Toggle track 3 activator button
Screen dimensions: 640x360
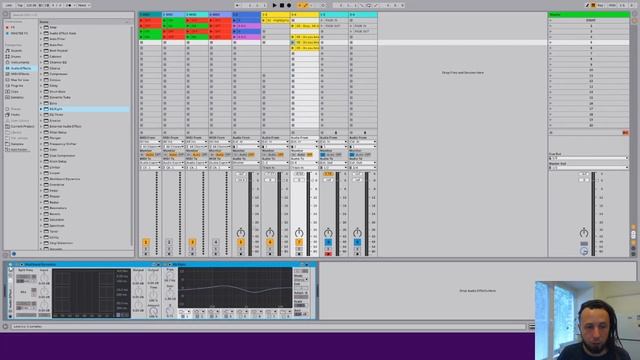[x=193, y=242]
